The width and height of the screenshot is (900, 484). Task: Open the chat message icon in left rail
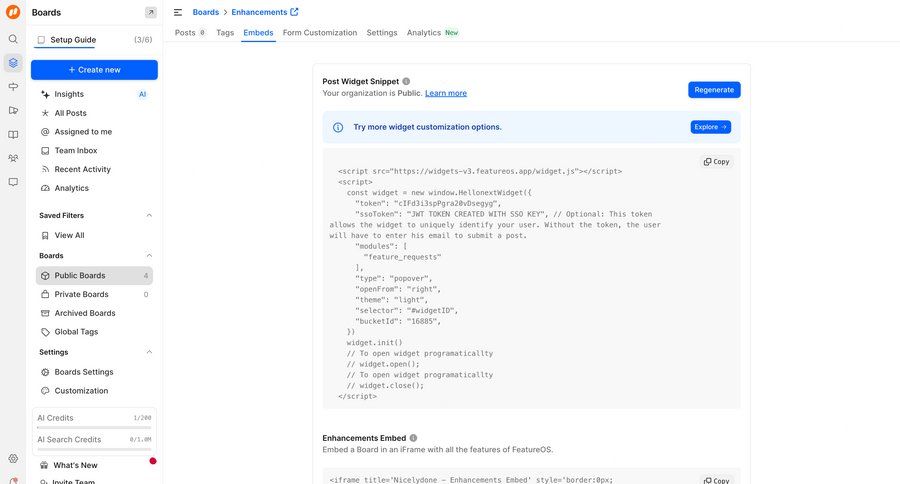[13, 182]
